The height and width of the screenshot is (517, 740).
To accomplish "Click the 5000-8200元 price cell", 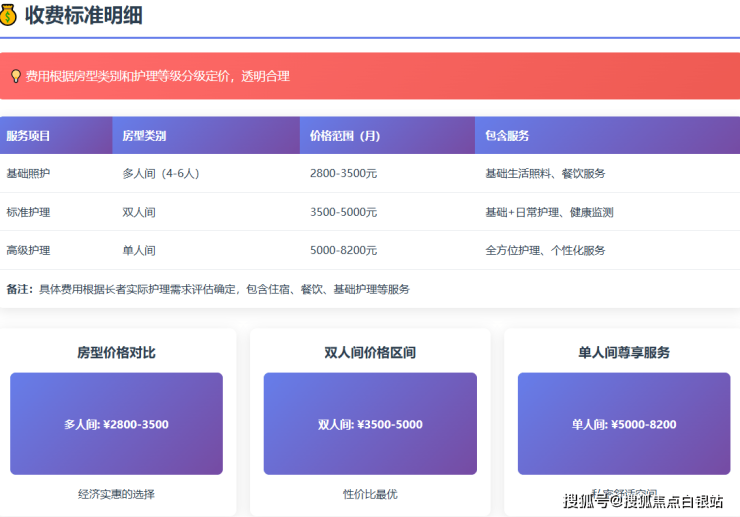I will [x=343, y=250].
